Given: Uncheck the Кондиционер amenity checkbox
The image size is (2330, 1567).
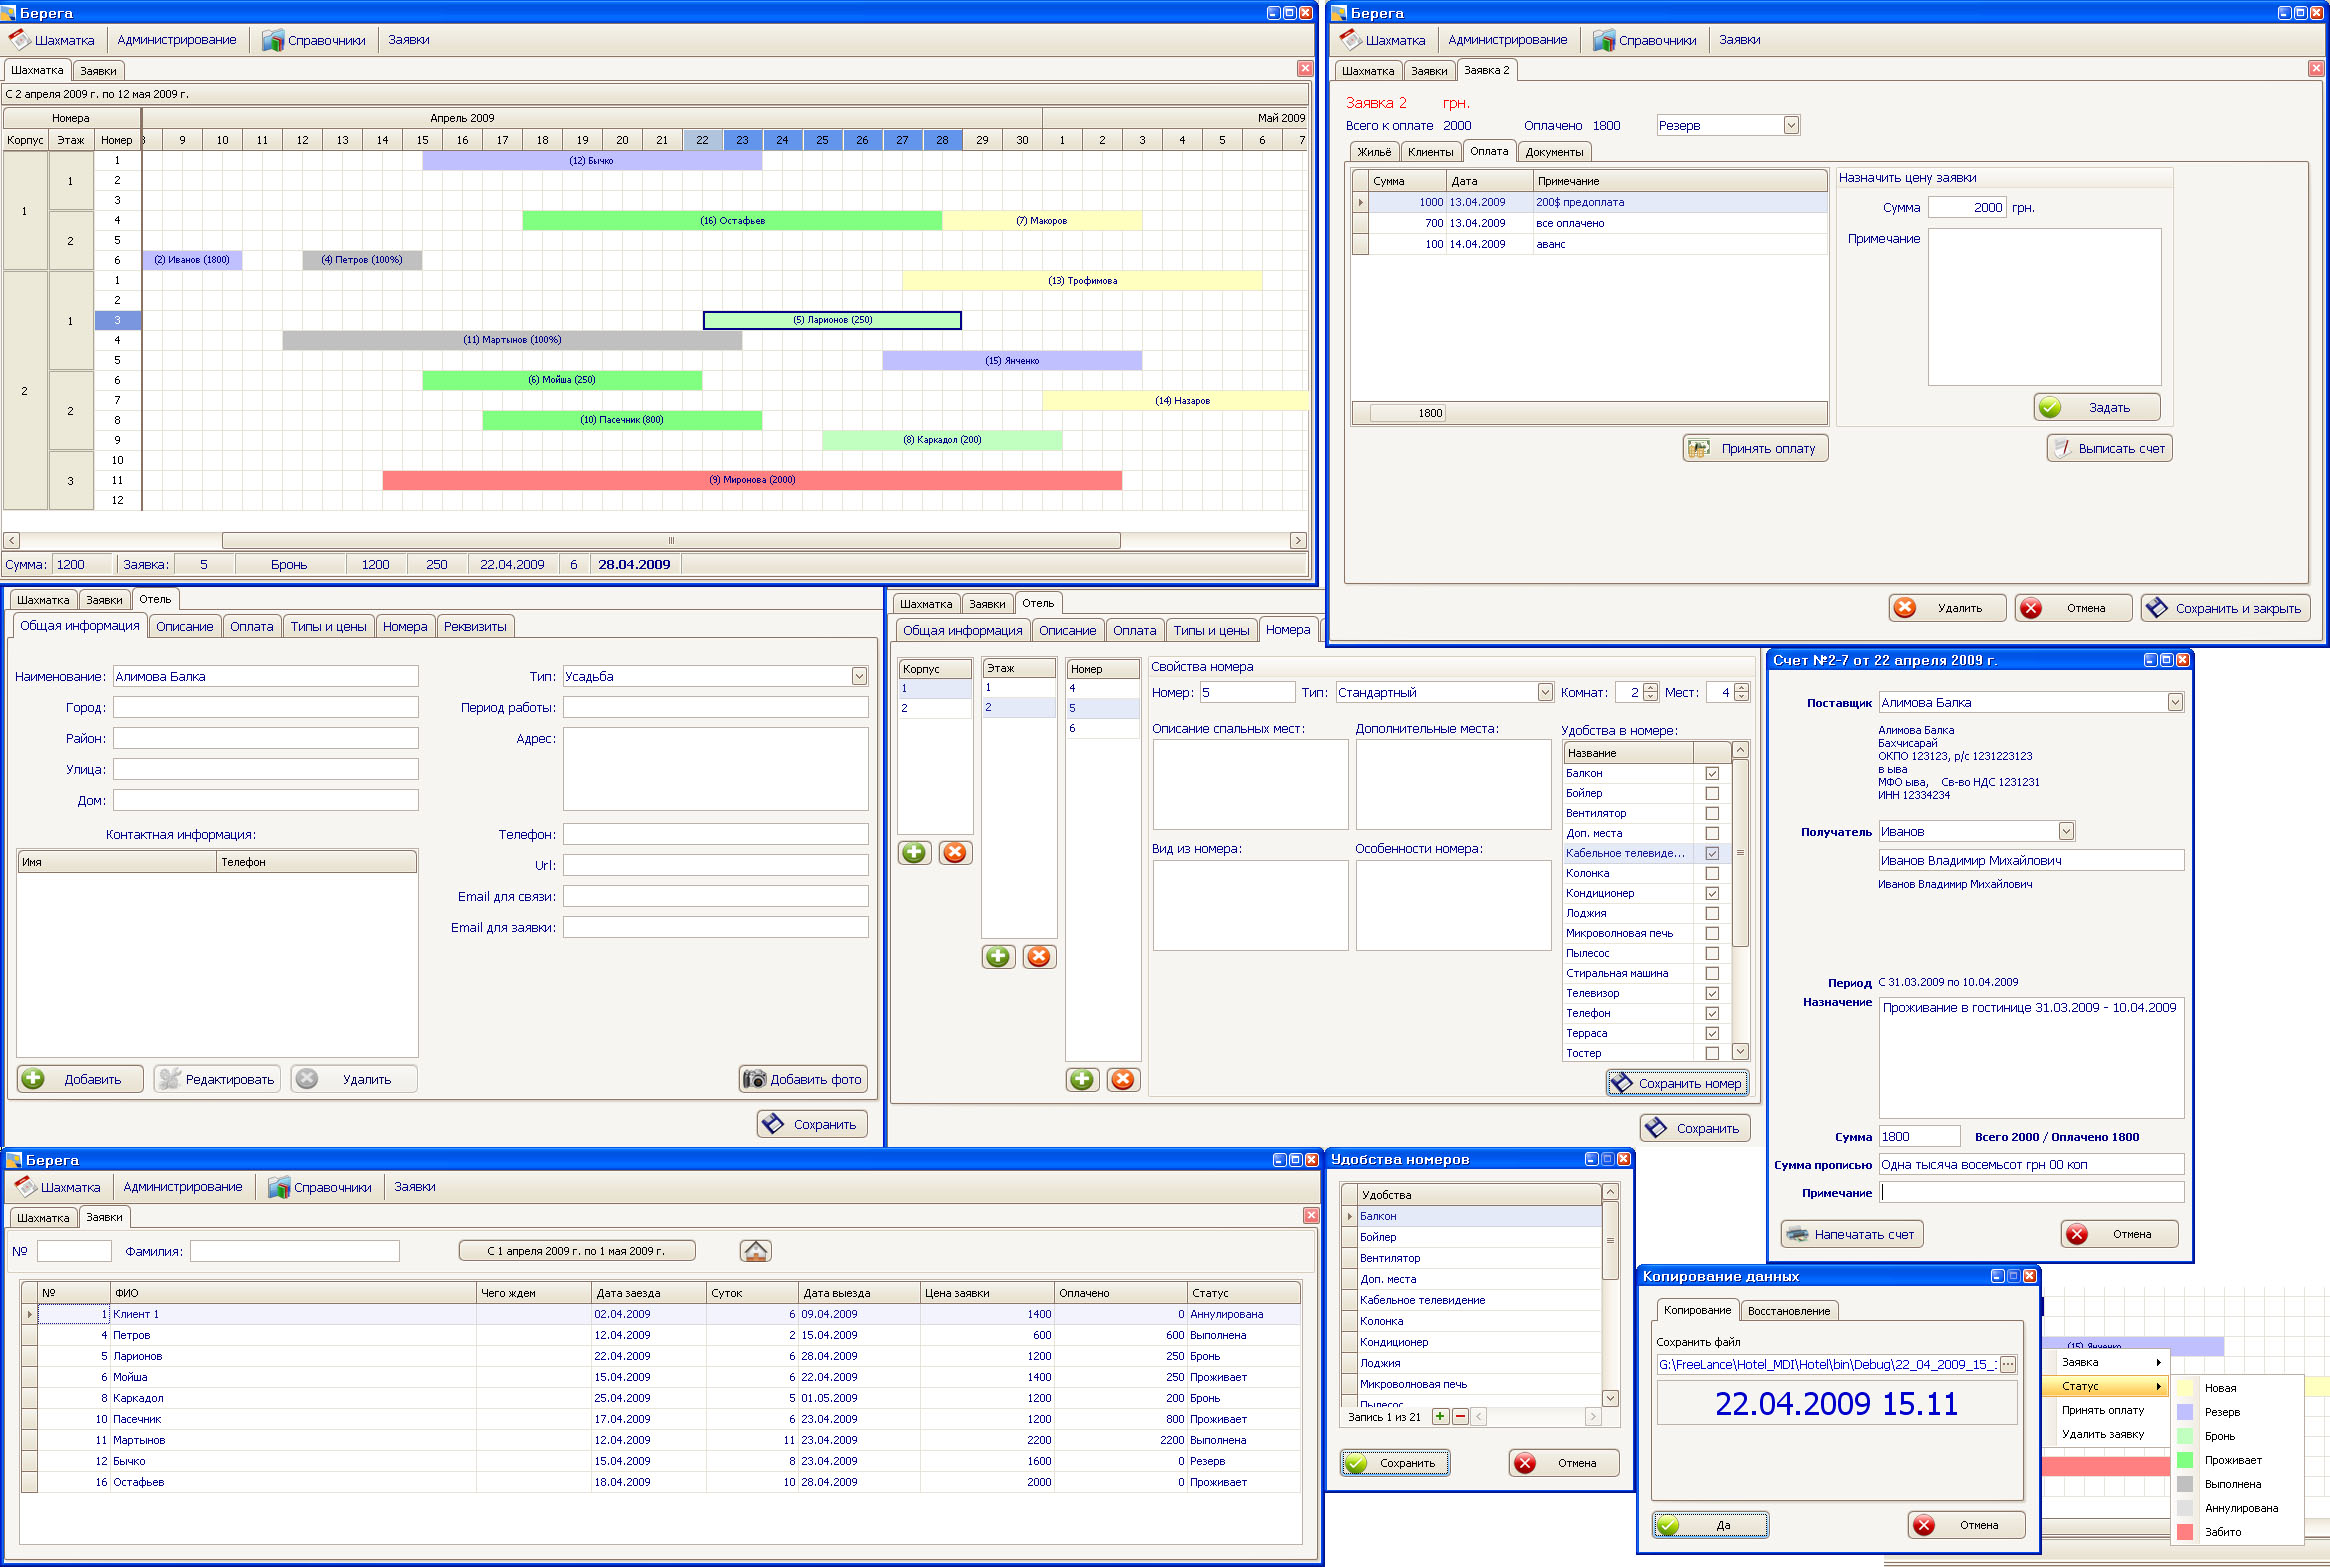Looking at the screenshot, I should tap(1712, 893).
